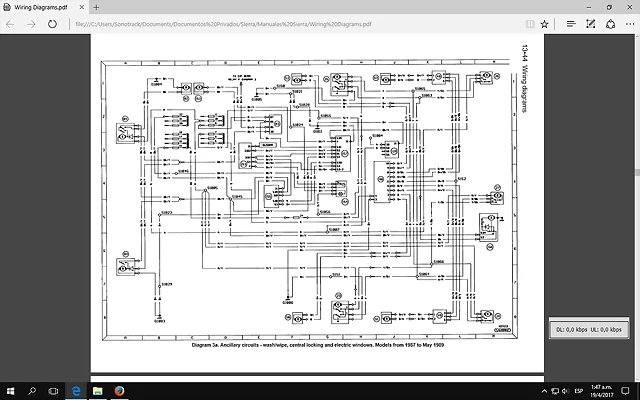
Task: Click the file address bar
Action: 296,24
